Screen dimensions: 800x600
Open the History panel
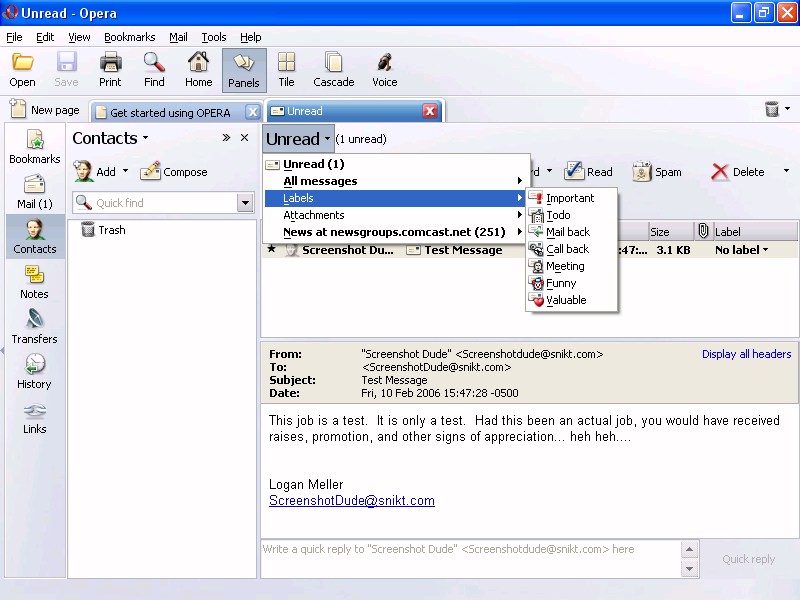pos(34,372)
